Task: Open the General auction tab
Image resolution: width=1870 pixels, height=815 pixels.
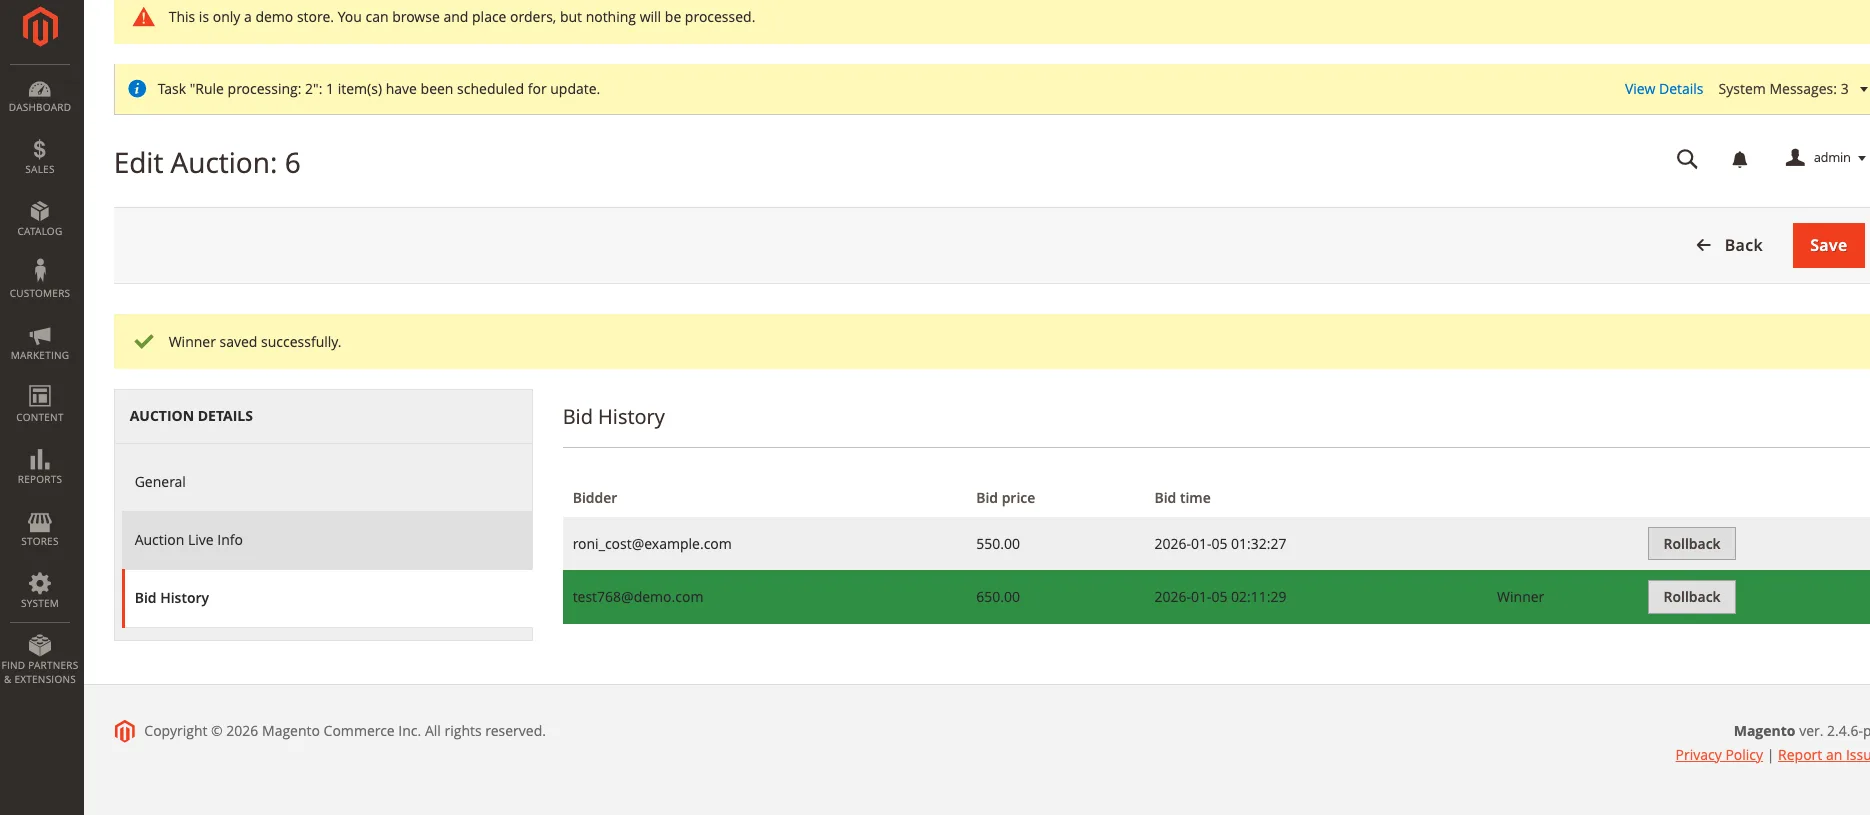Action: [327, 482]
